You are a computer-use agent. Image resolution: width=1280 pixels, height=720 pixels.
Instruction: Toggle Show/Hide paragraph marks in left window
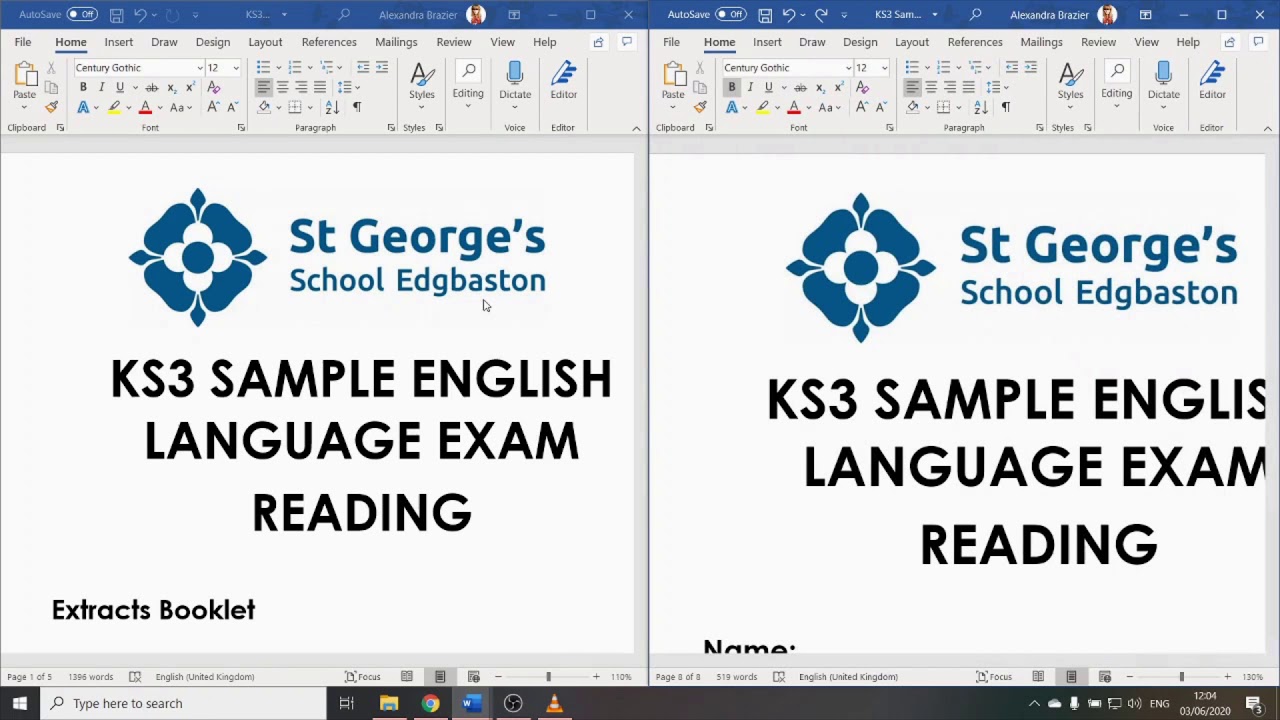(357, 107)
